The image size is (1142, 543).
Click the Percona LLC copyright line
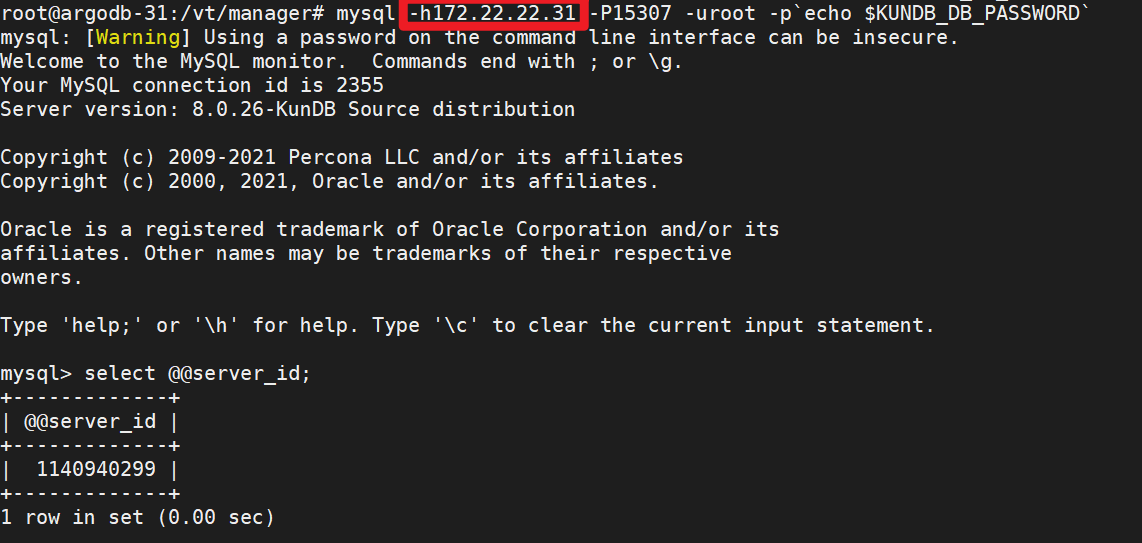tap(341, 157)
